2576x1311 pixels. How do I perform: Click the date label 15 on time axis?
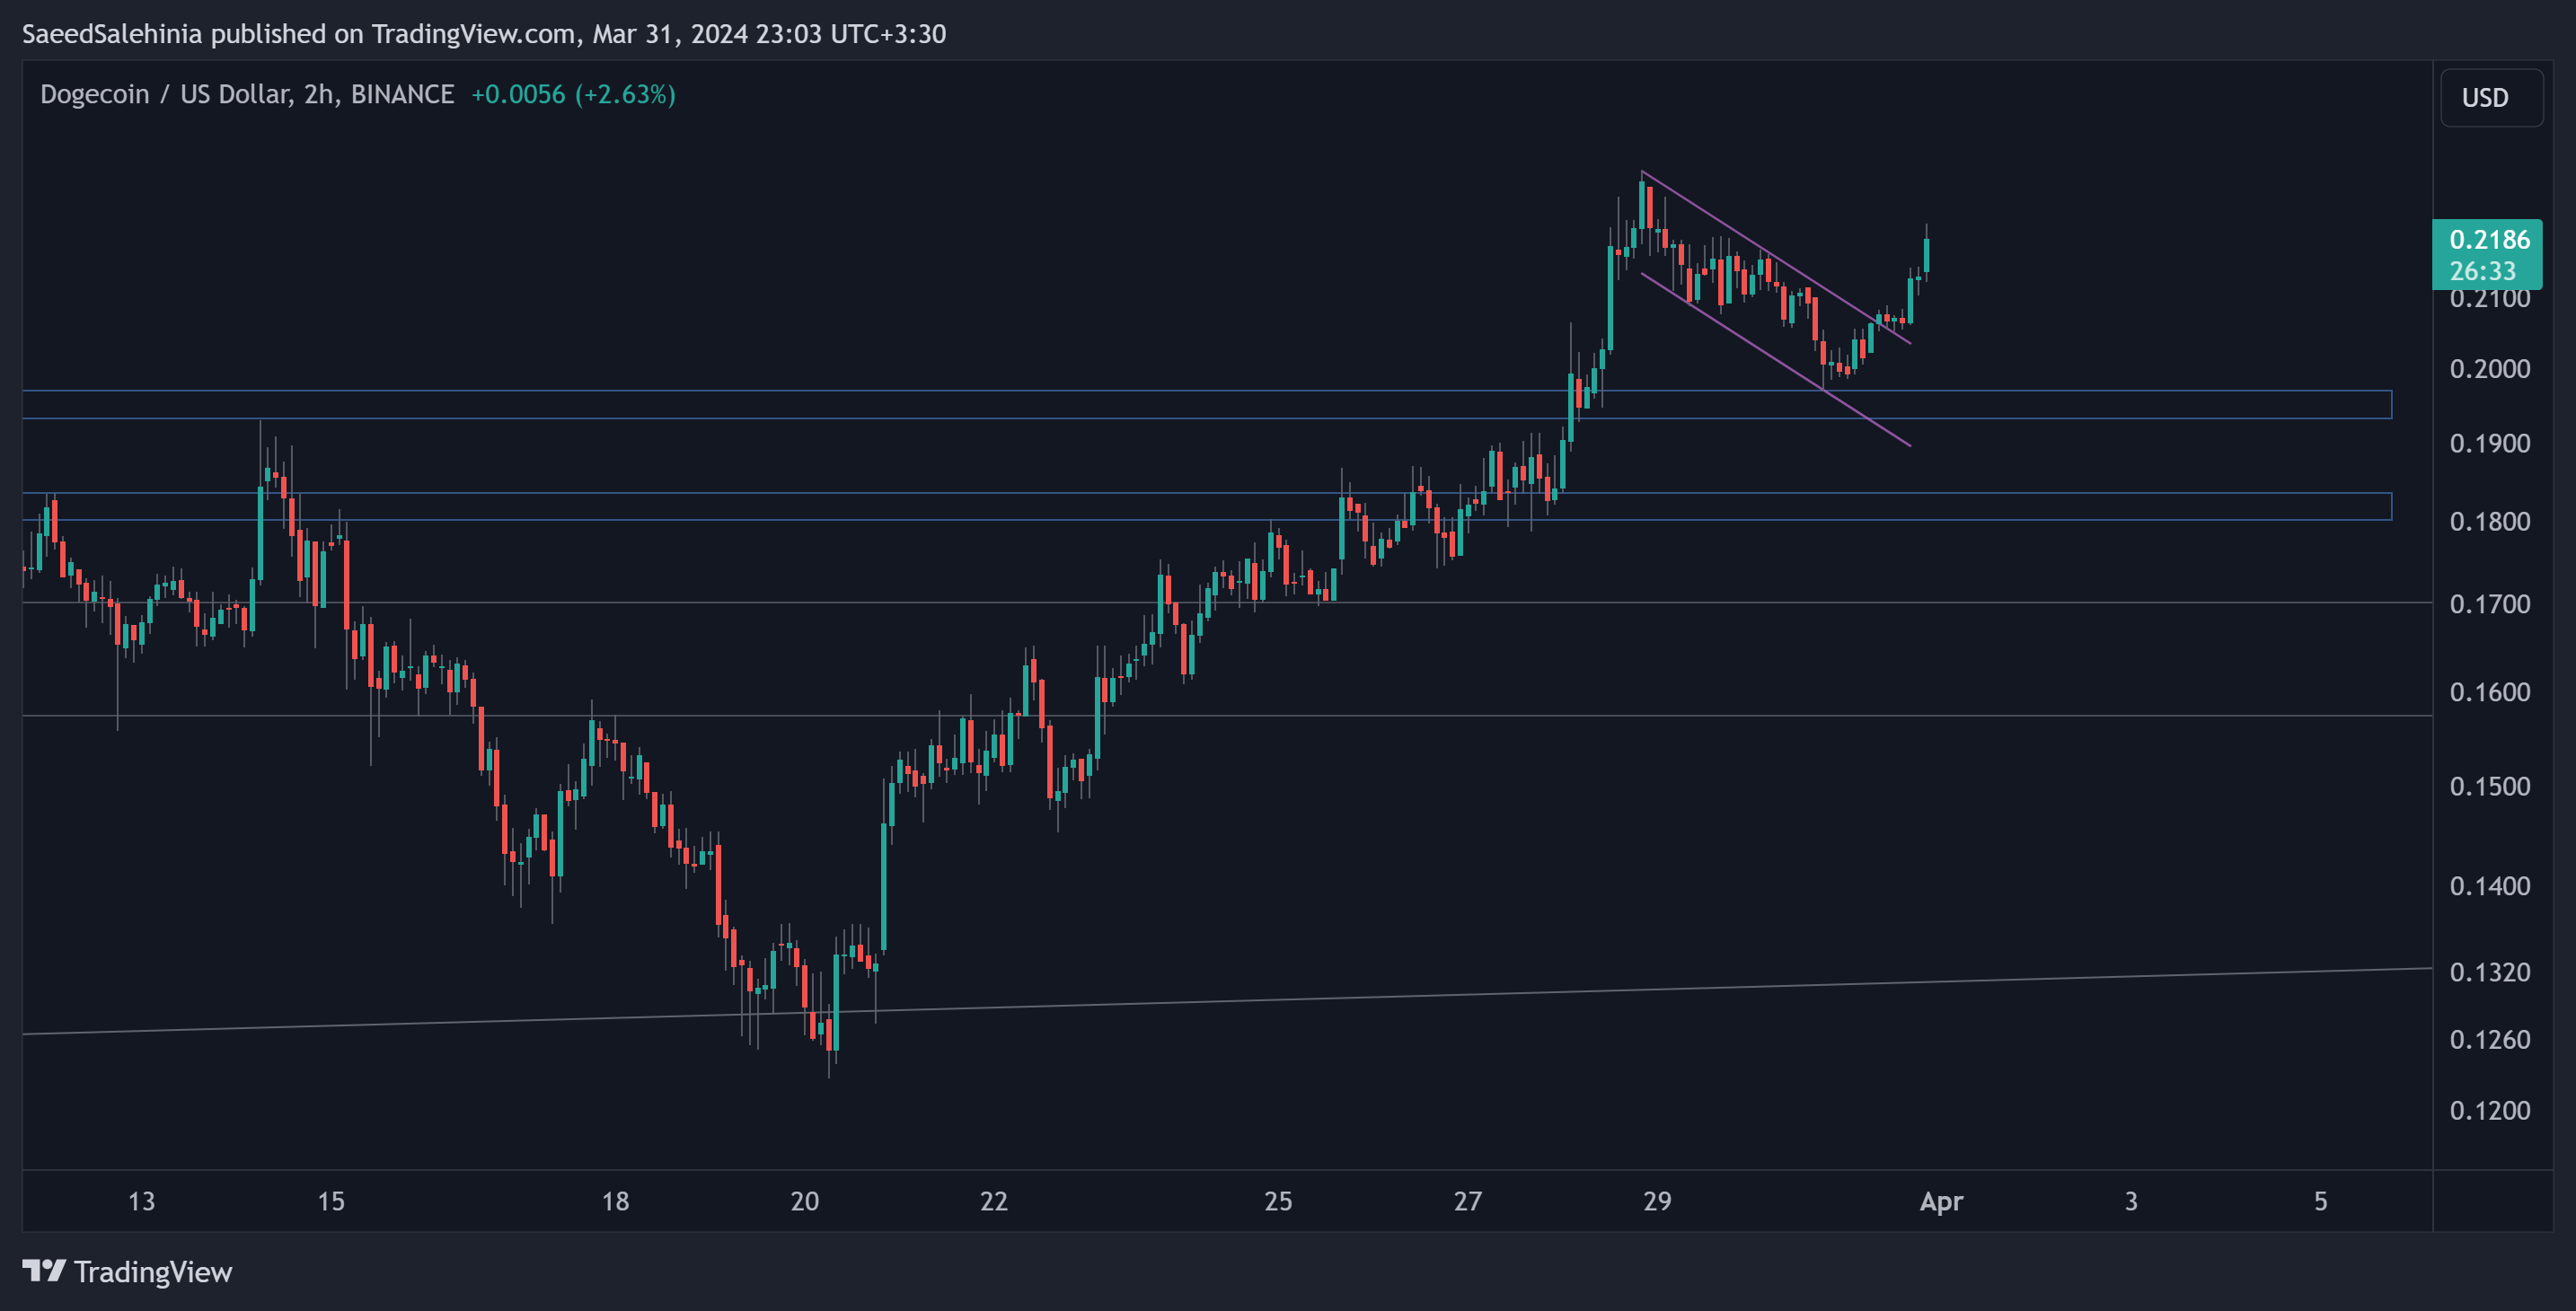pyautogui.click(x=331, y=1201)
